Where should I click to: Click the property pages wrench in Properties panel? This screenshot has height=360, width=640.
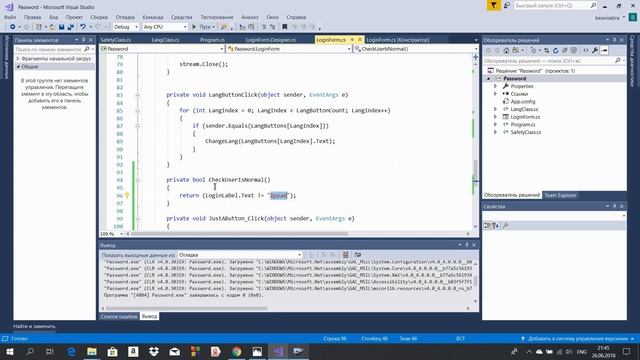(506, 225)
